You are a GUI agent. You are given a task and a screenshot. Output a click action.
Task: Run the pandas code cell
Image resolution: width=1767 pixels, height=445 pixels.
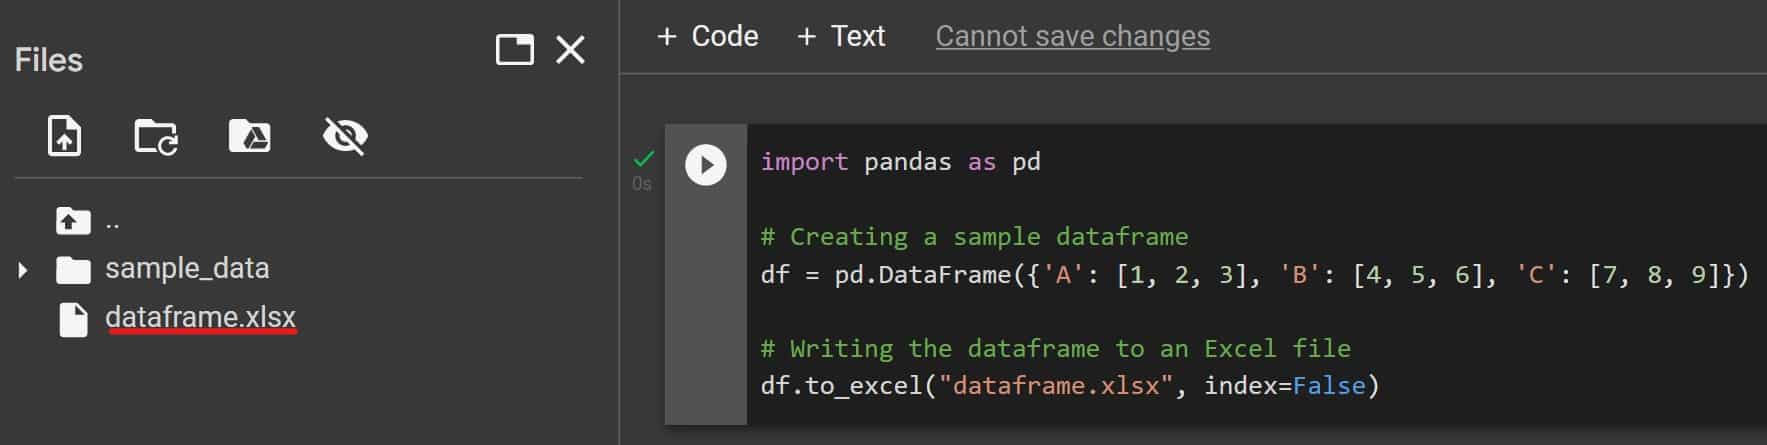706,165
